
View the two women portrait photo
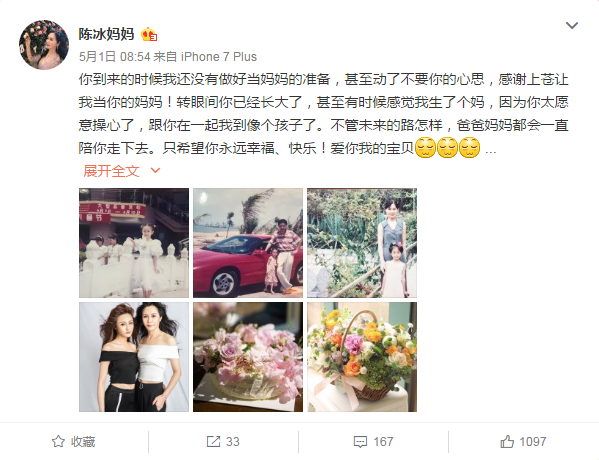click(x=134, y=357)
